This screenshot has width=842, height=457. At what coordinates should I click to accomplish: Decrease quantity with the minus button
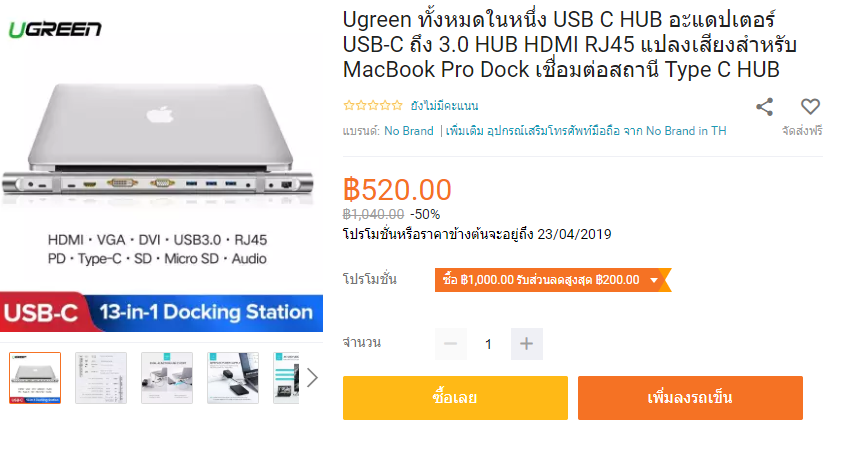point(451,344)
